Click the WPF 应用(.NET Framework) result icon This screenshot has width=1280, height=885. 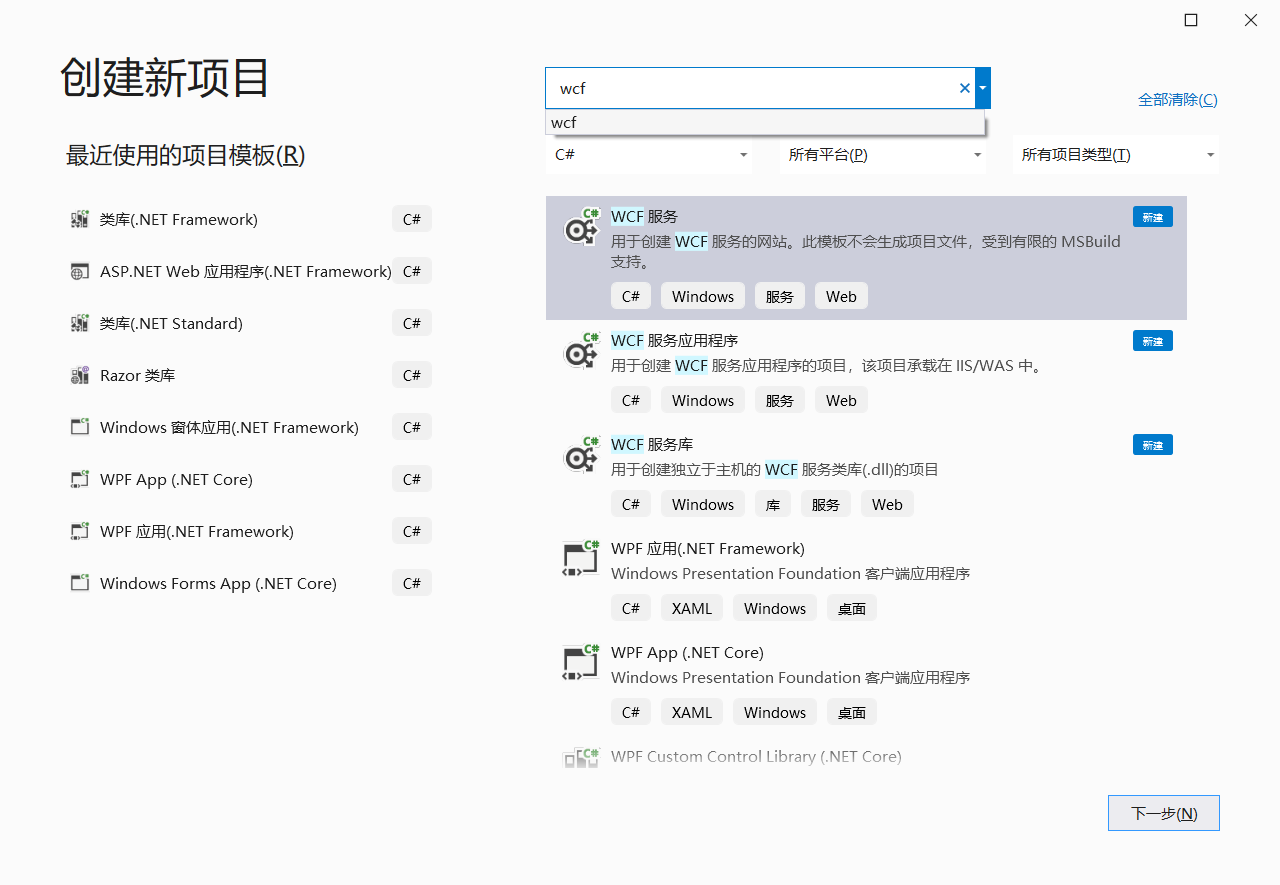(581, 559)
